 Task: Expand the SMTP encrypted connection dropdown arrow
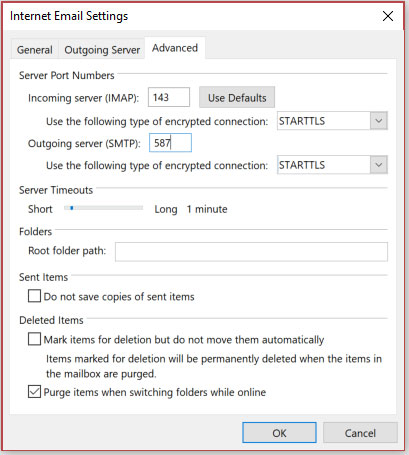379,165
